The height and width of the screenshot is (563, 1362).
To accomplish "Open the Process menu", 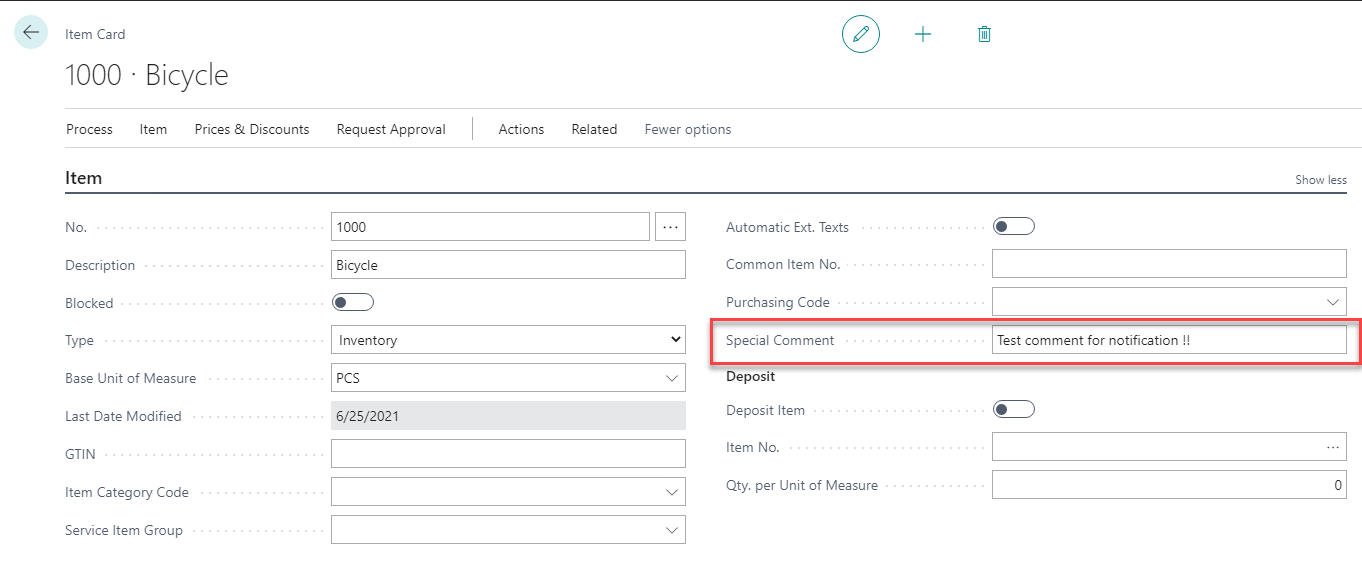I will click(89, 129).
